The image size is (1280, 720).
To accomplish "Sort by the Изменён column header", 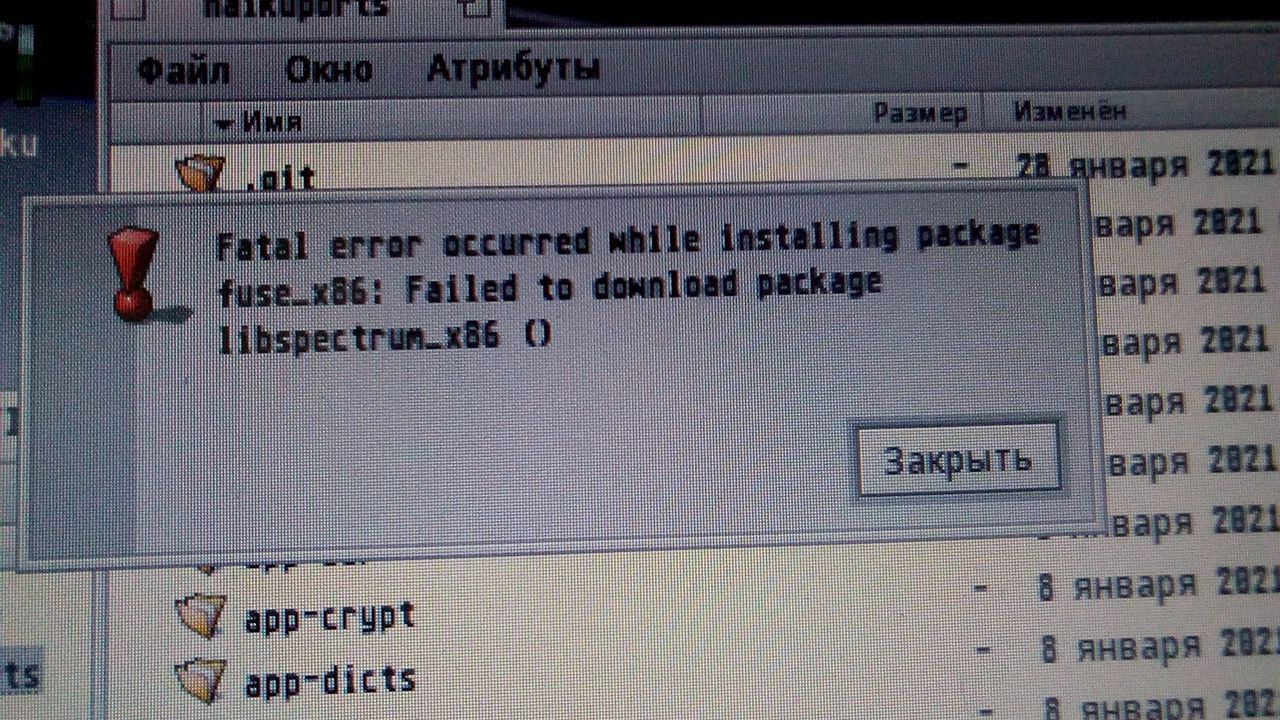I will [x=1070, y=111].
